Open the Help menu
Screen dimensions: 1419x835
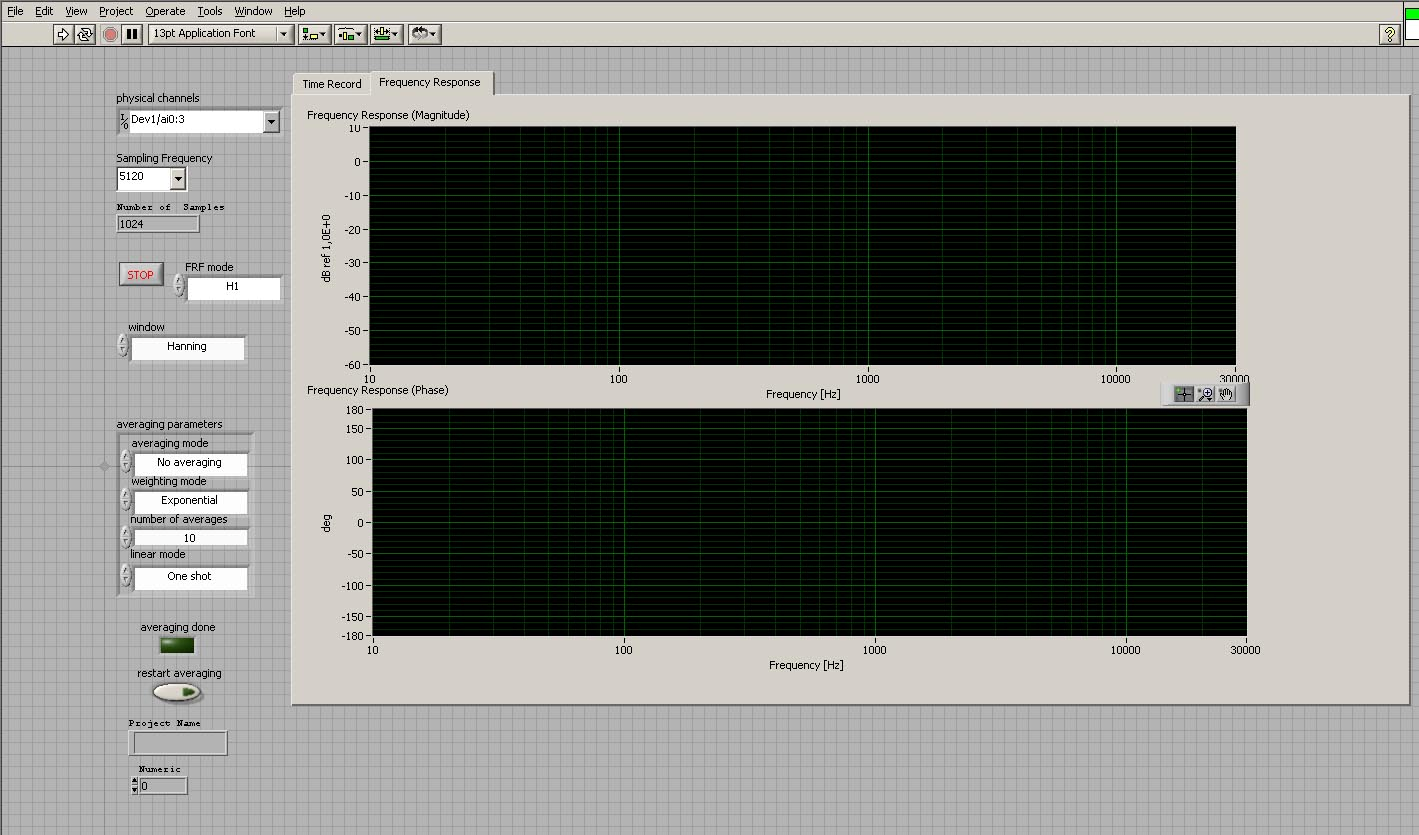(x=294, y=11)
